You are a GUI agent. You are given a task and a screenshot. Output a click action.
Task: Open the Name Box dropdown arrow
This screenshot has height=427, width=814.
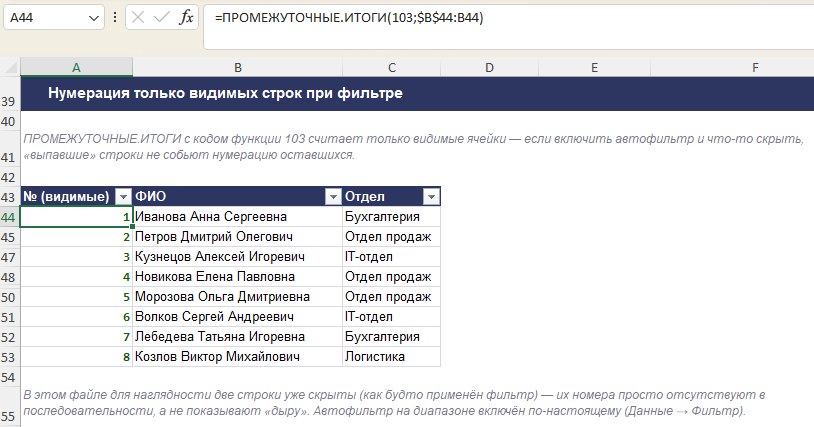point(94,18)
